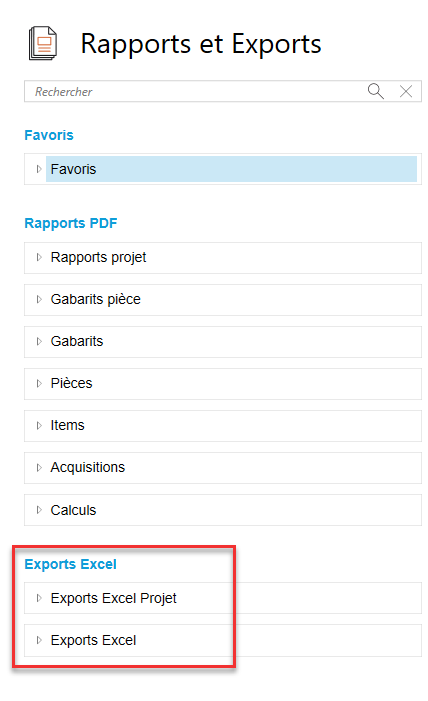Viewport: 428px width, 701px height.
Task: Expand the Calculs arrow
Action: 39,510
